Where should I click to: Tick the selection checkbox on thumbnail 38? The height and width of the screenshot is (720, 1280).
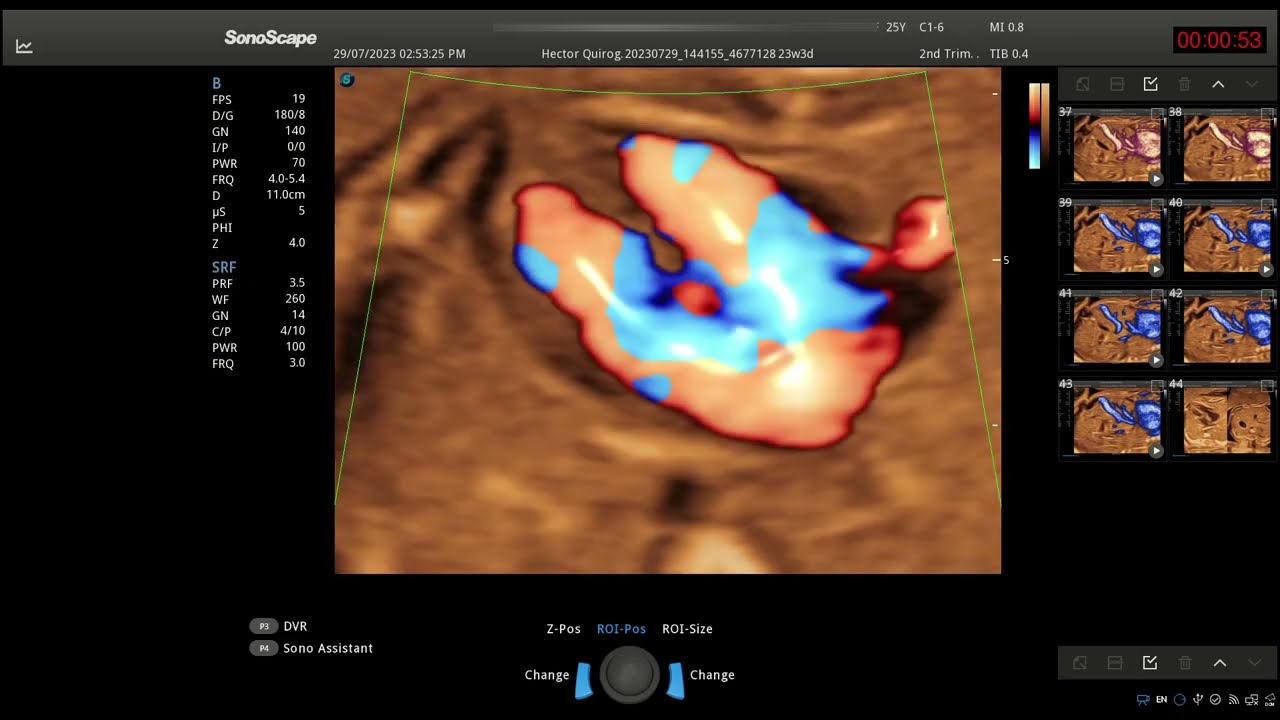[1267, 113]
